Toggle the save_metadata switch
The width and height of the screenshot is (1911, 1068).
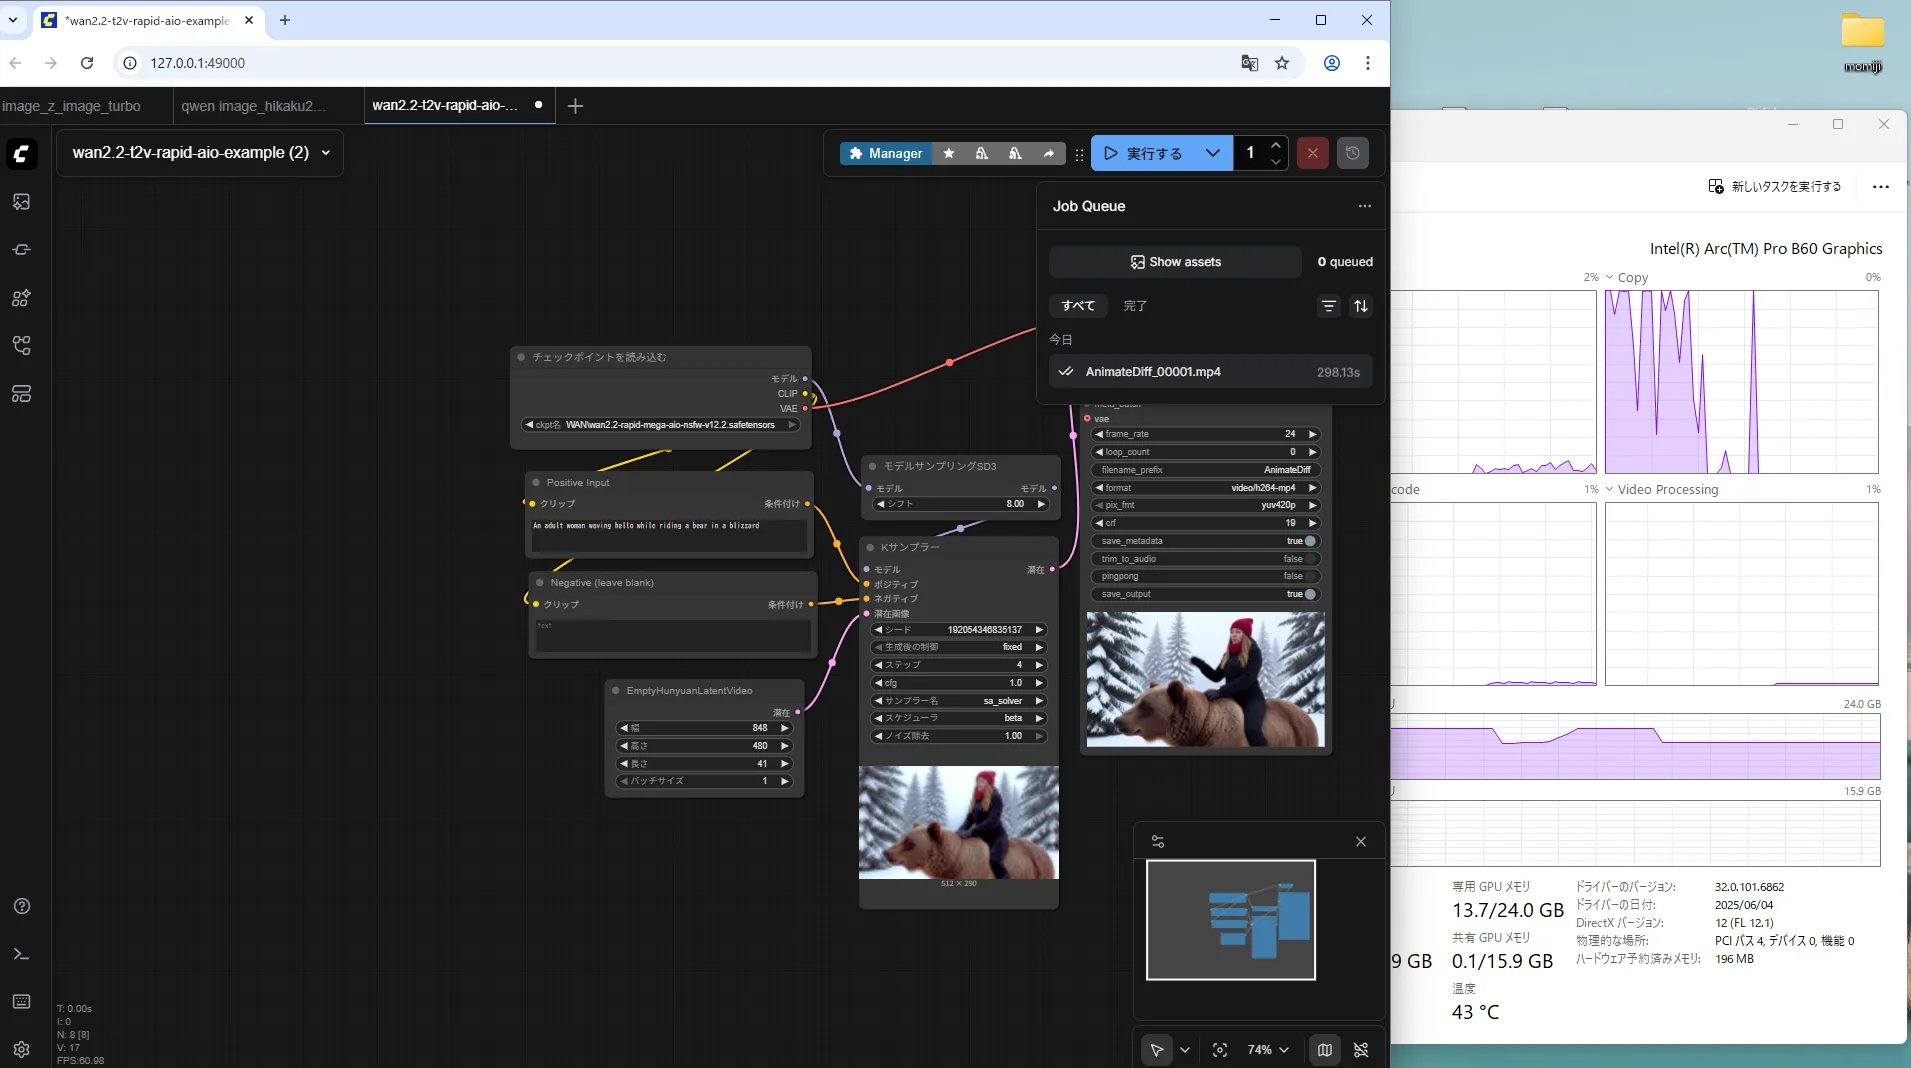coord(1309,541)
